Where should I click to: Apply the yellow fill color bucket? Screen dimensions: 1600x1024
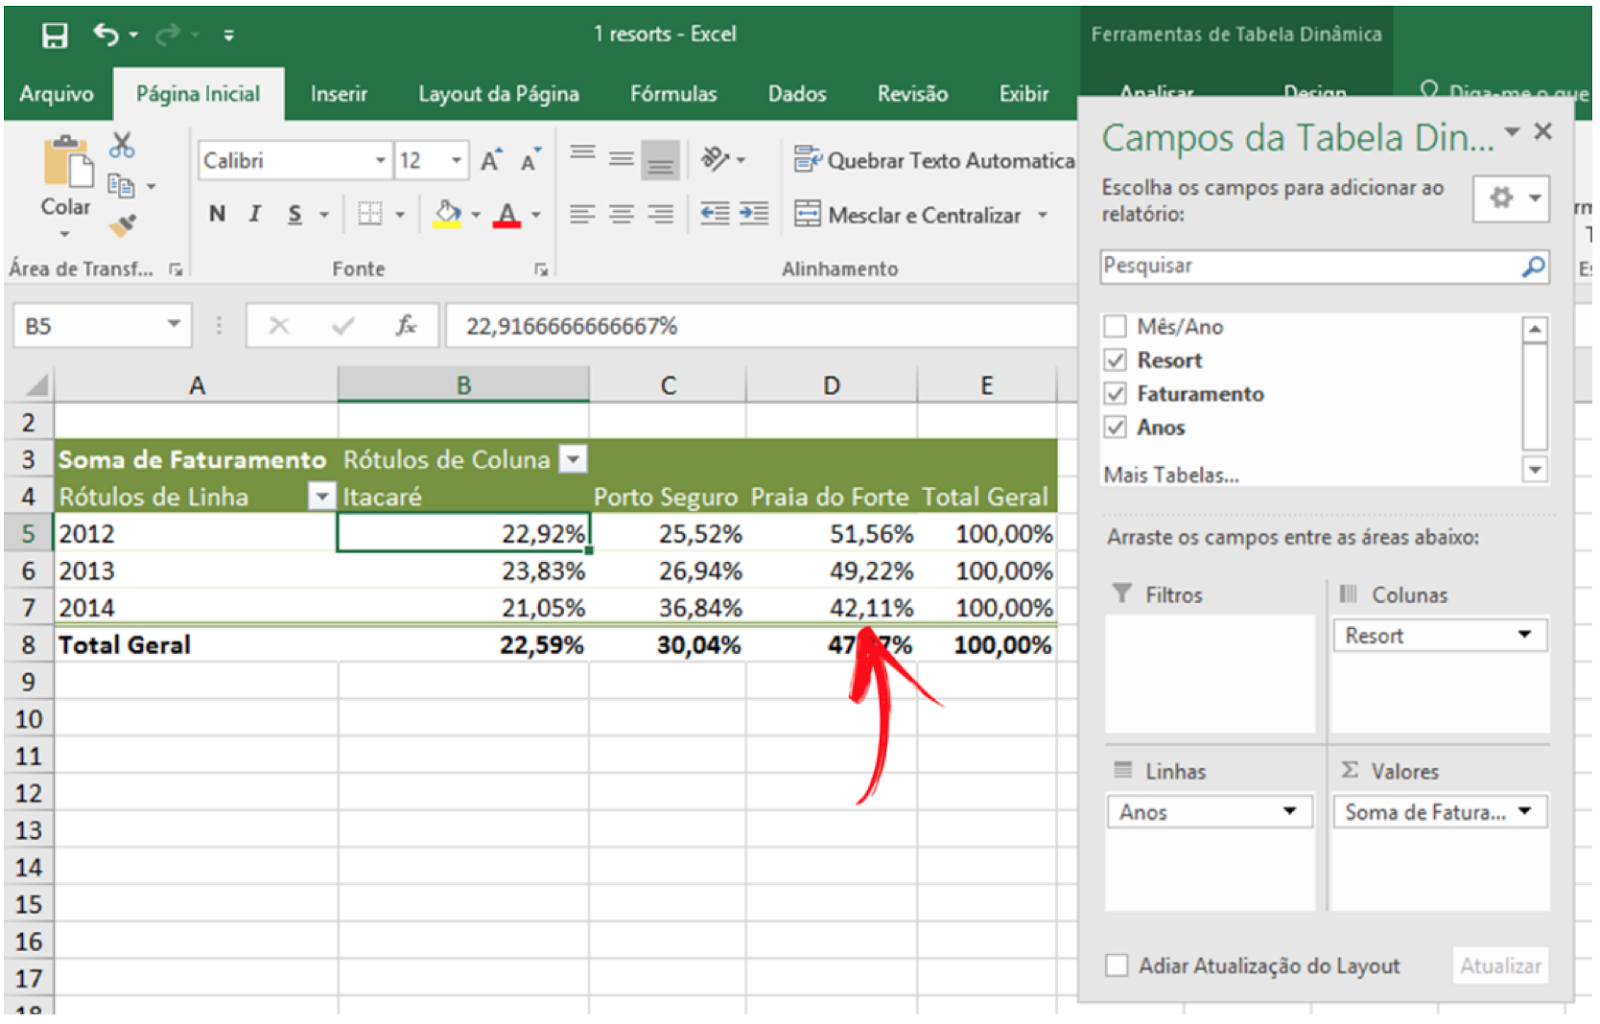448,214
